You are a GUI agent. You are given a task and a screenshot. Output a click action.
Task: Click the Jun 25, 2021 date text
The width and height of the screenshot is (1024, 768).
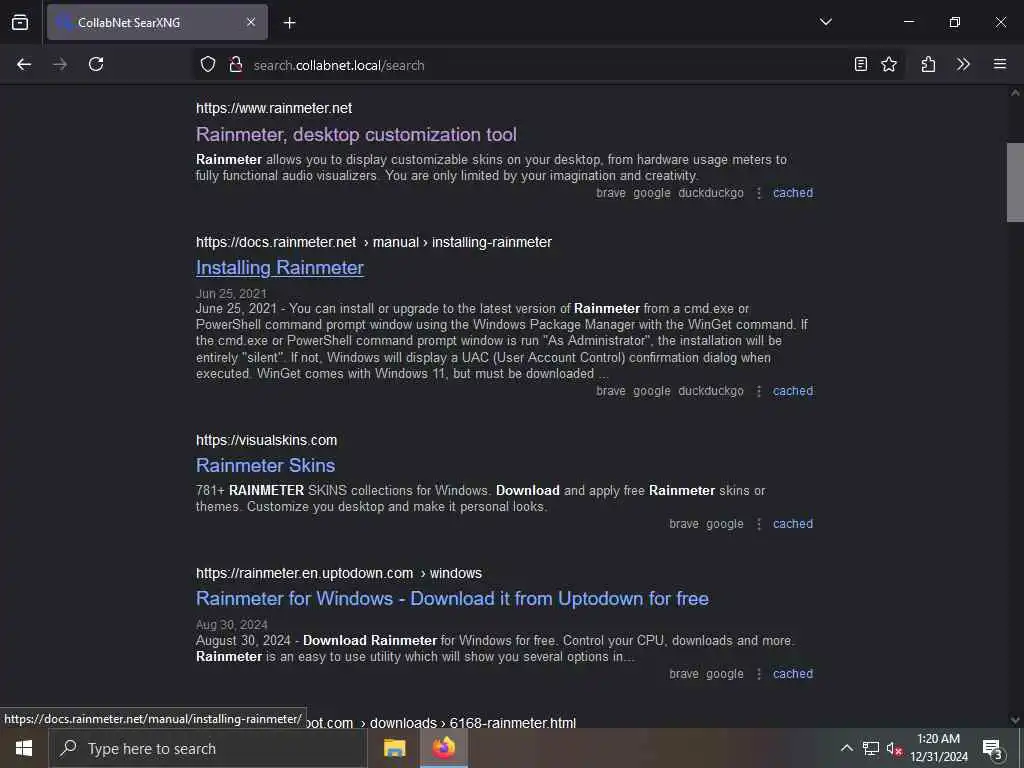[x=231, y=294]
